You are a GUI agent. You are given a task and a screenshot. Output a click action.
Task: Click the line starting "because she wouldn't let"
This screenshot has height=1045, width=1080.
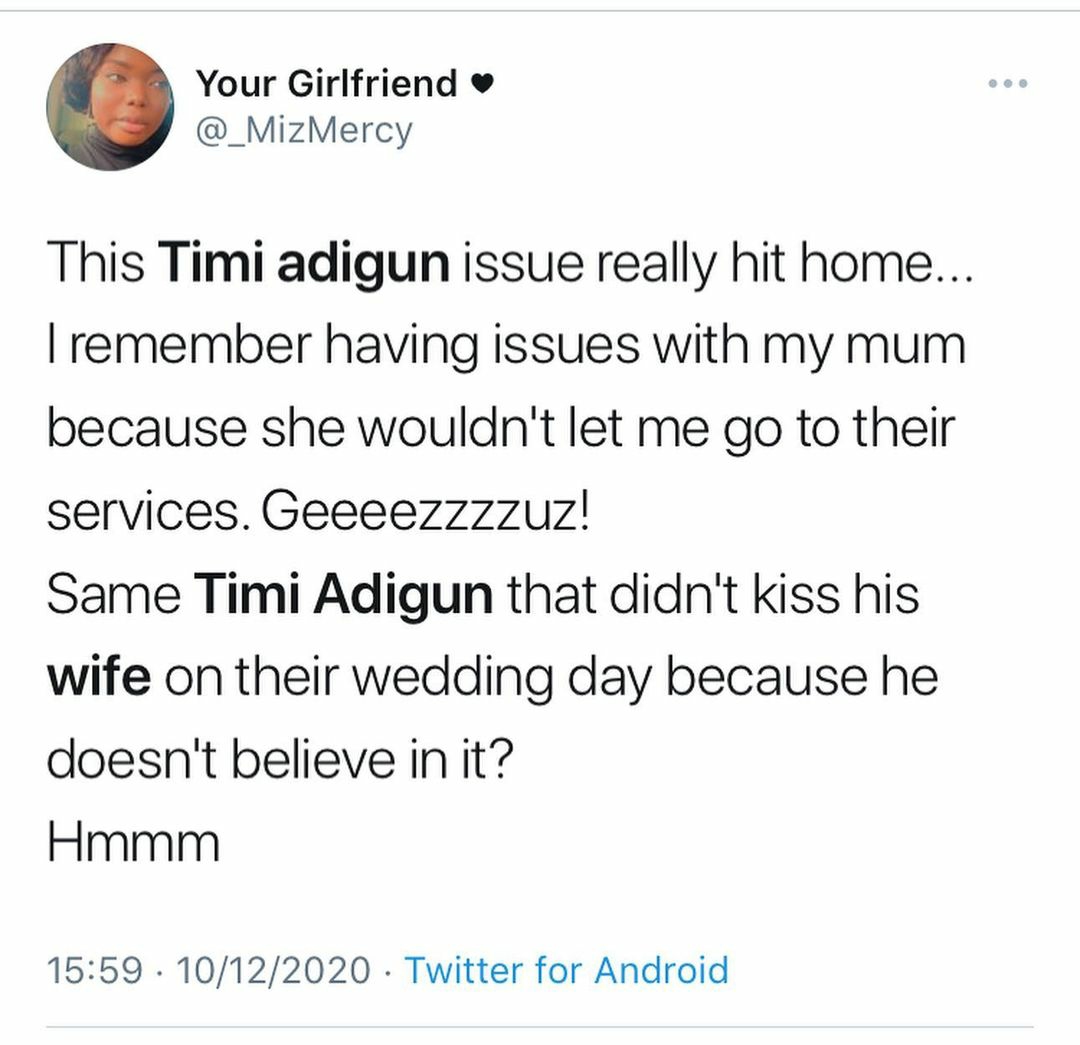(502, 430)
